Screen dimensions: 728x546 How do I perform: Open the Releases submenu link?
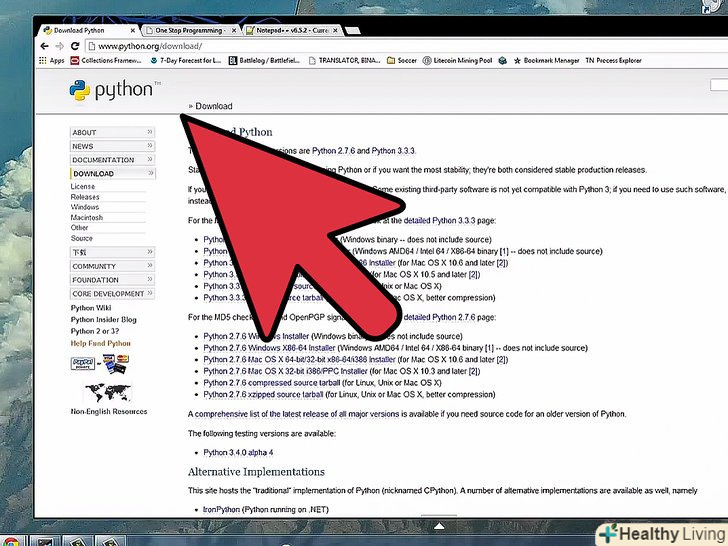85,197
